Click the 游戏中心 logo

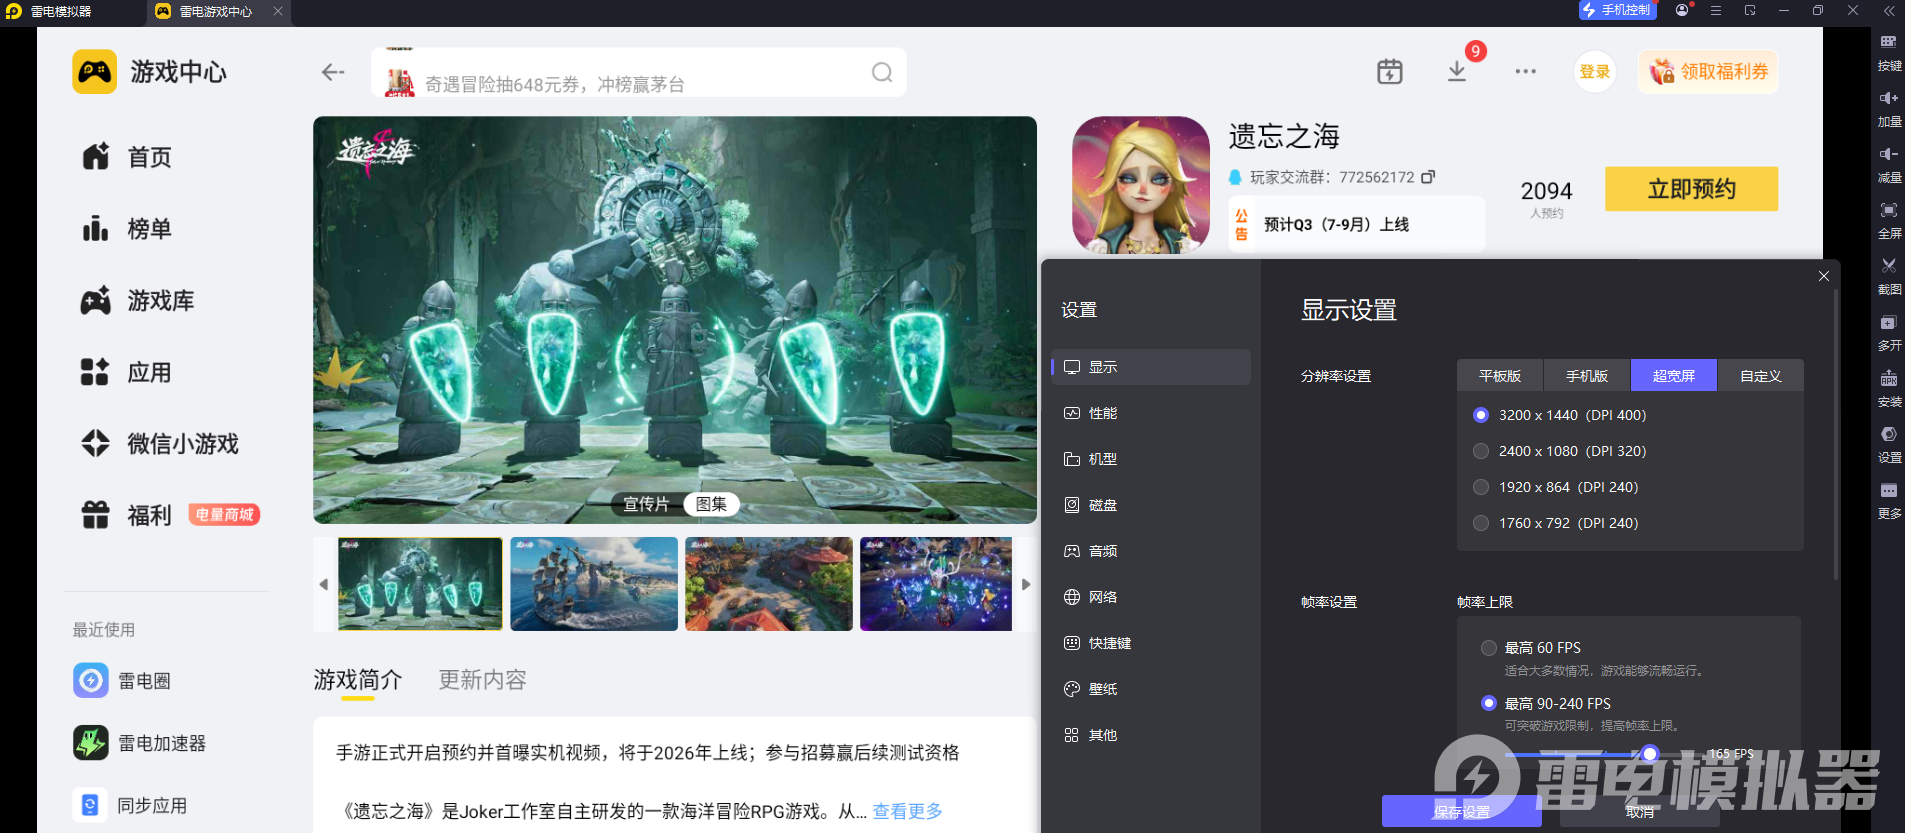tap(95, 72)
